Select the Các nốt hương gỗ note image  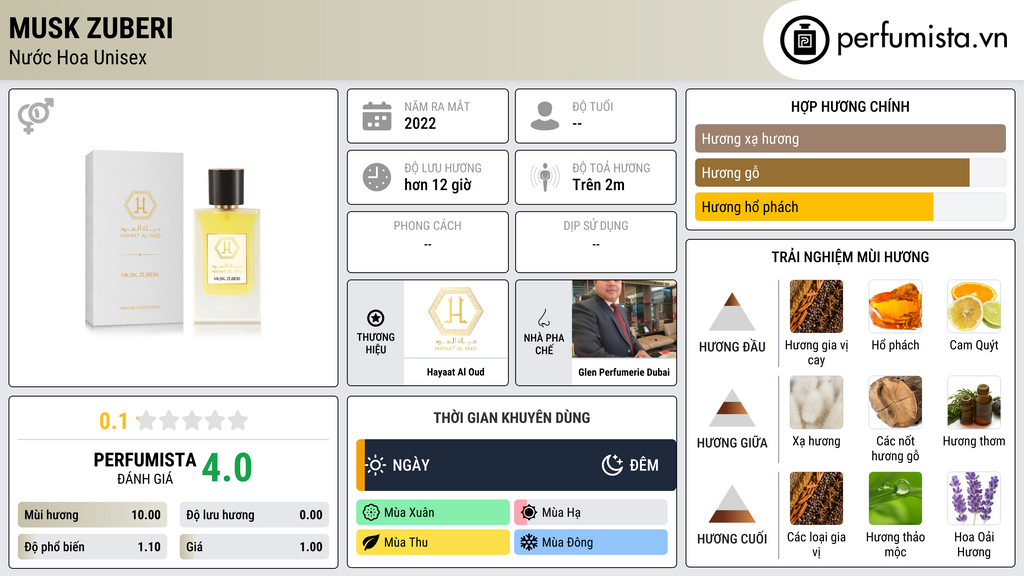click(895, 403)
